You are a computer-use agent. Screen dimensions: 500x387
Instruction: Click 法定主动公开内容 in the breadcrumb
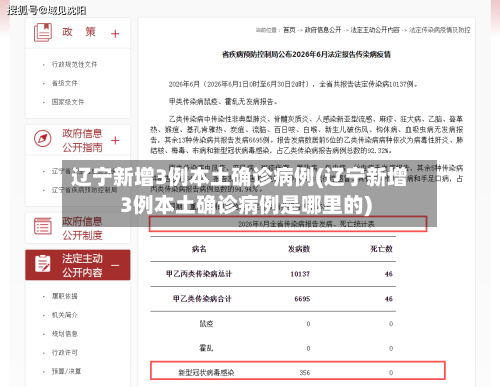click(375, 30)
